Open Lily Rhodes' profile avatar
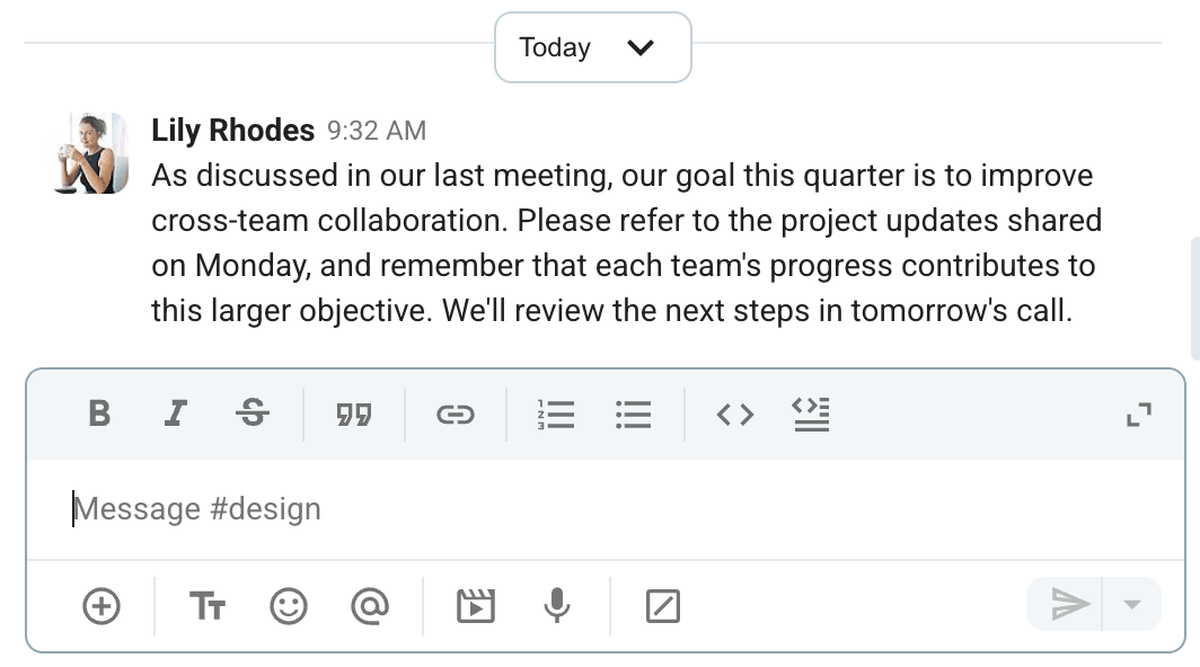 click(90, 152)
